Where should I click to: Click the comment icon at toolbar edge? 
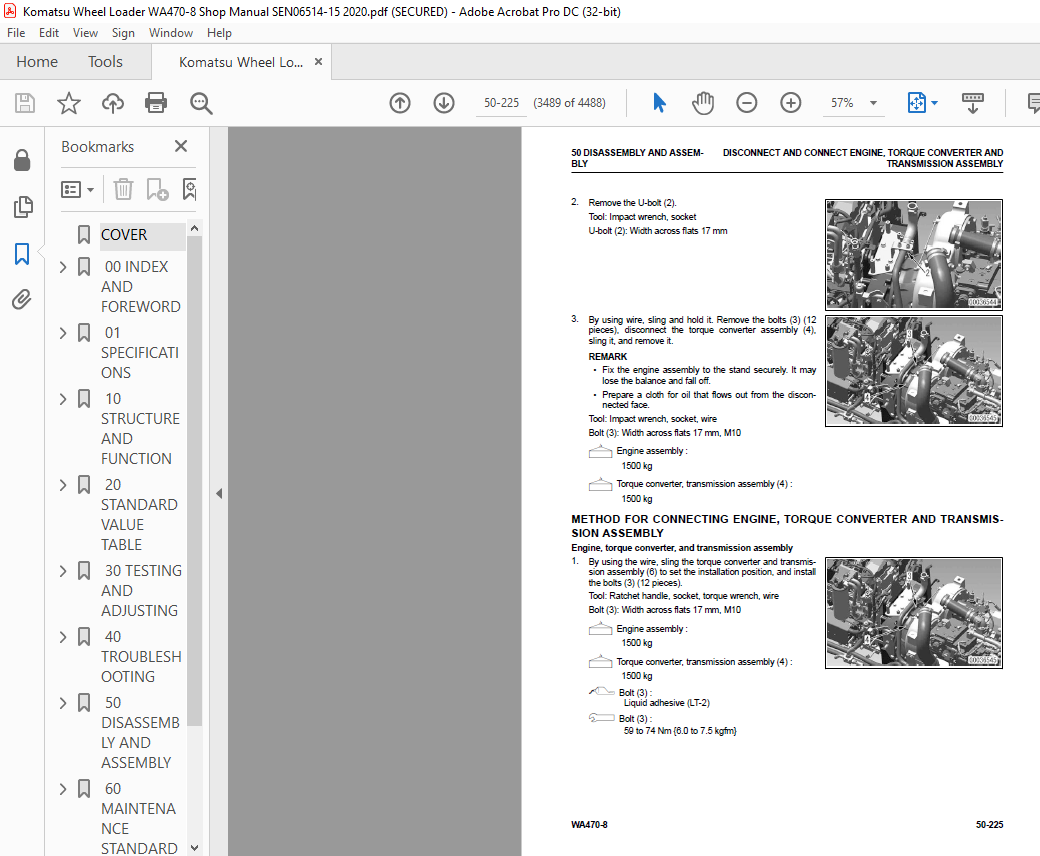[x=1033, y=103]
